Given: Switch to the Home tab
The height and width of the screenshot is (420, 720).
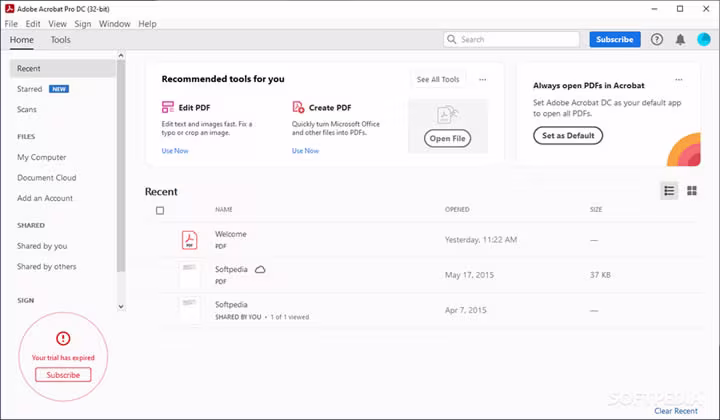Looking at the screenshot, I should pos(22,40).
